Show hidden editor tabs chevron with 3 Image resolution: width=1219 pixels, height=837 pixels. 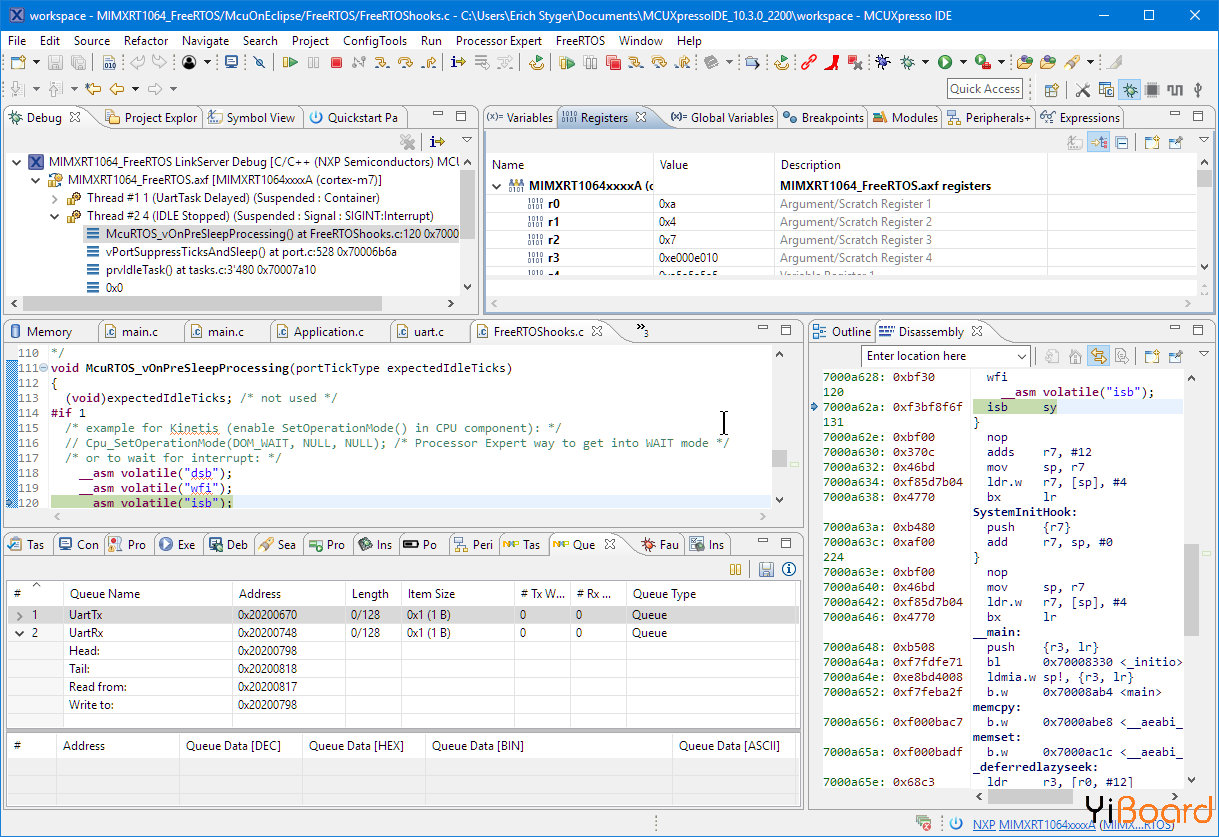pos(643,331)
